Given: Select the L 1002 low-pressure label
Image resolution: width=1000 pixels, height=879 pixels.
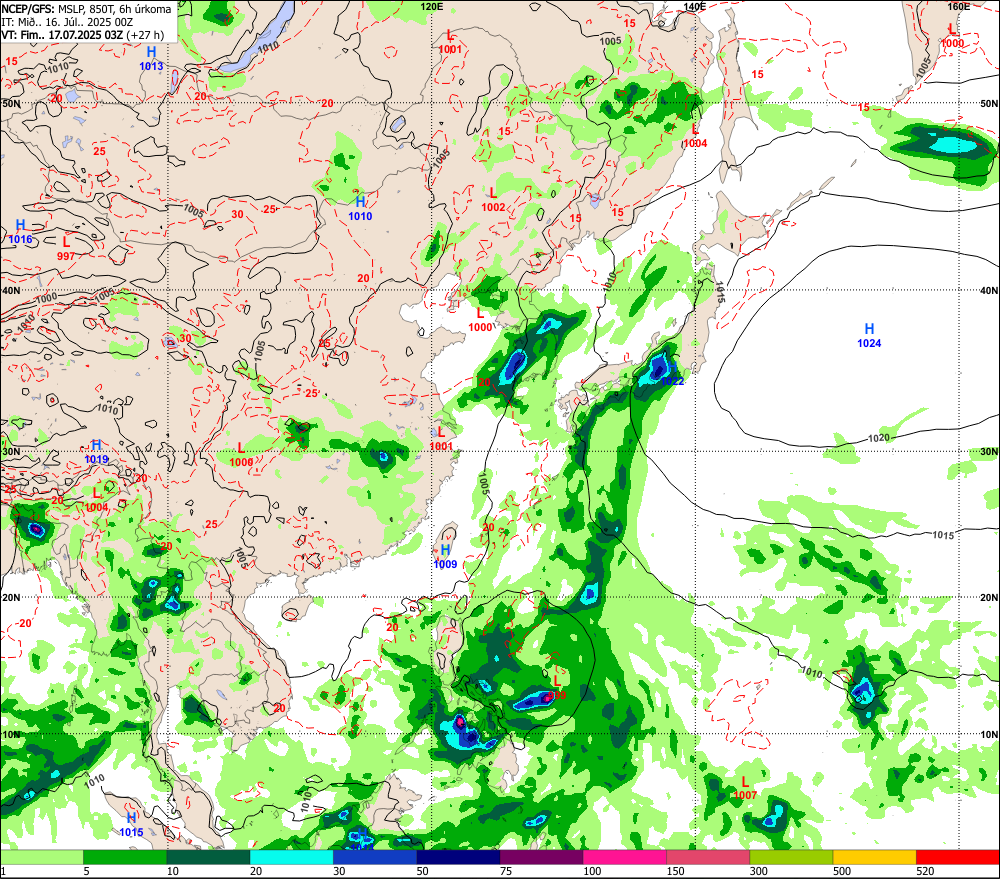Looking at the screenshot, I should click(x=493, y=200).
